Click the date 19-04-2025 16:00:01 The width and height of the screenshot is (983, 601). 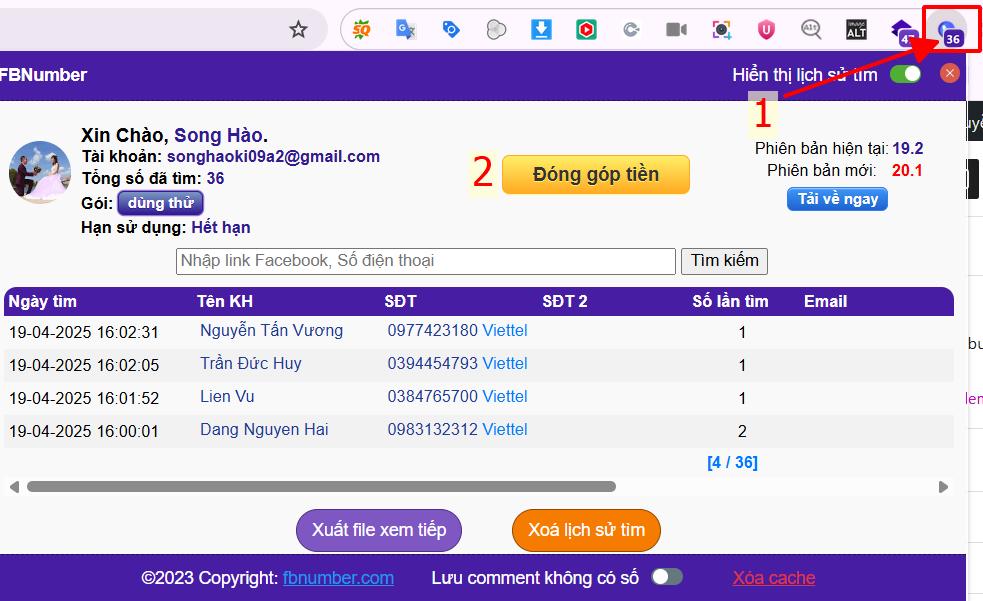(84, 432)
